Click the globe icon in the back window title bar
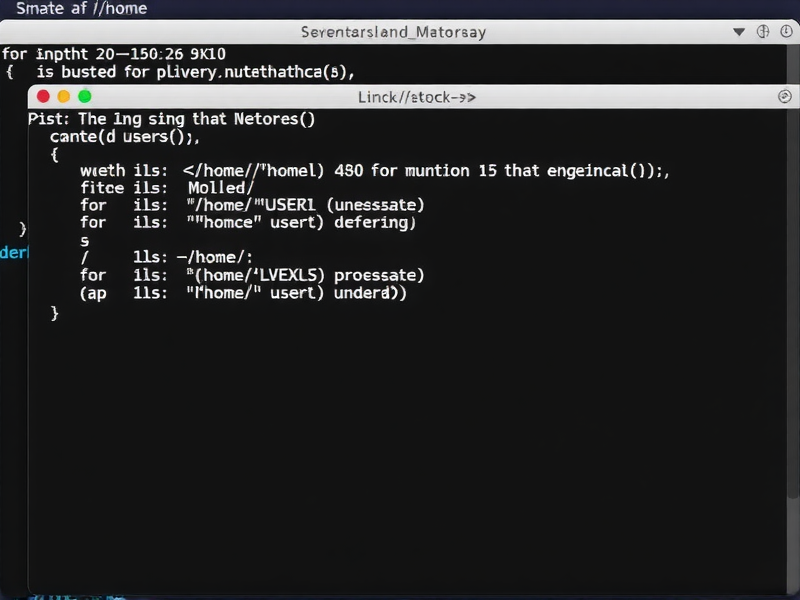The height and width of the screenshot is (600, 800). tap(762, 32)
